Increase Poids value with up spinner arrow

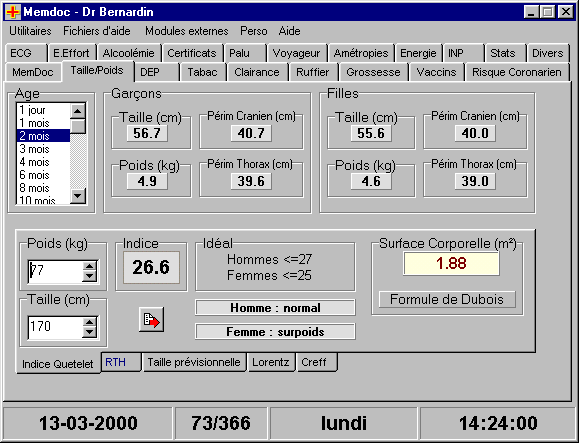[89, 266]
